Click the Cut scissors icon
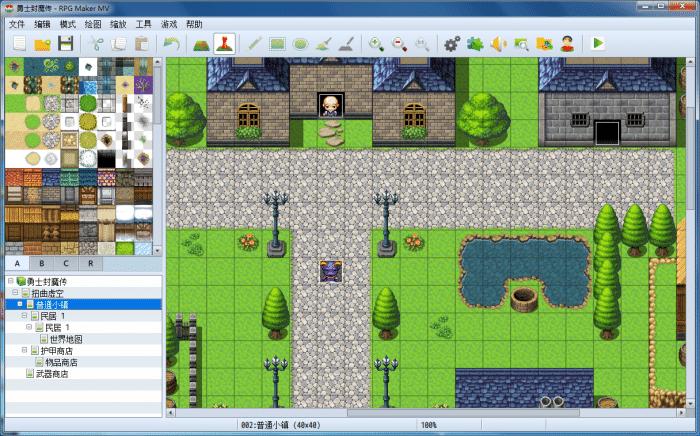This screenshot has height=436, width=700. tap(96, 44)
